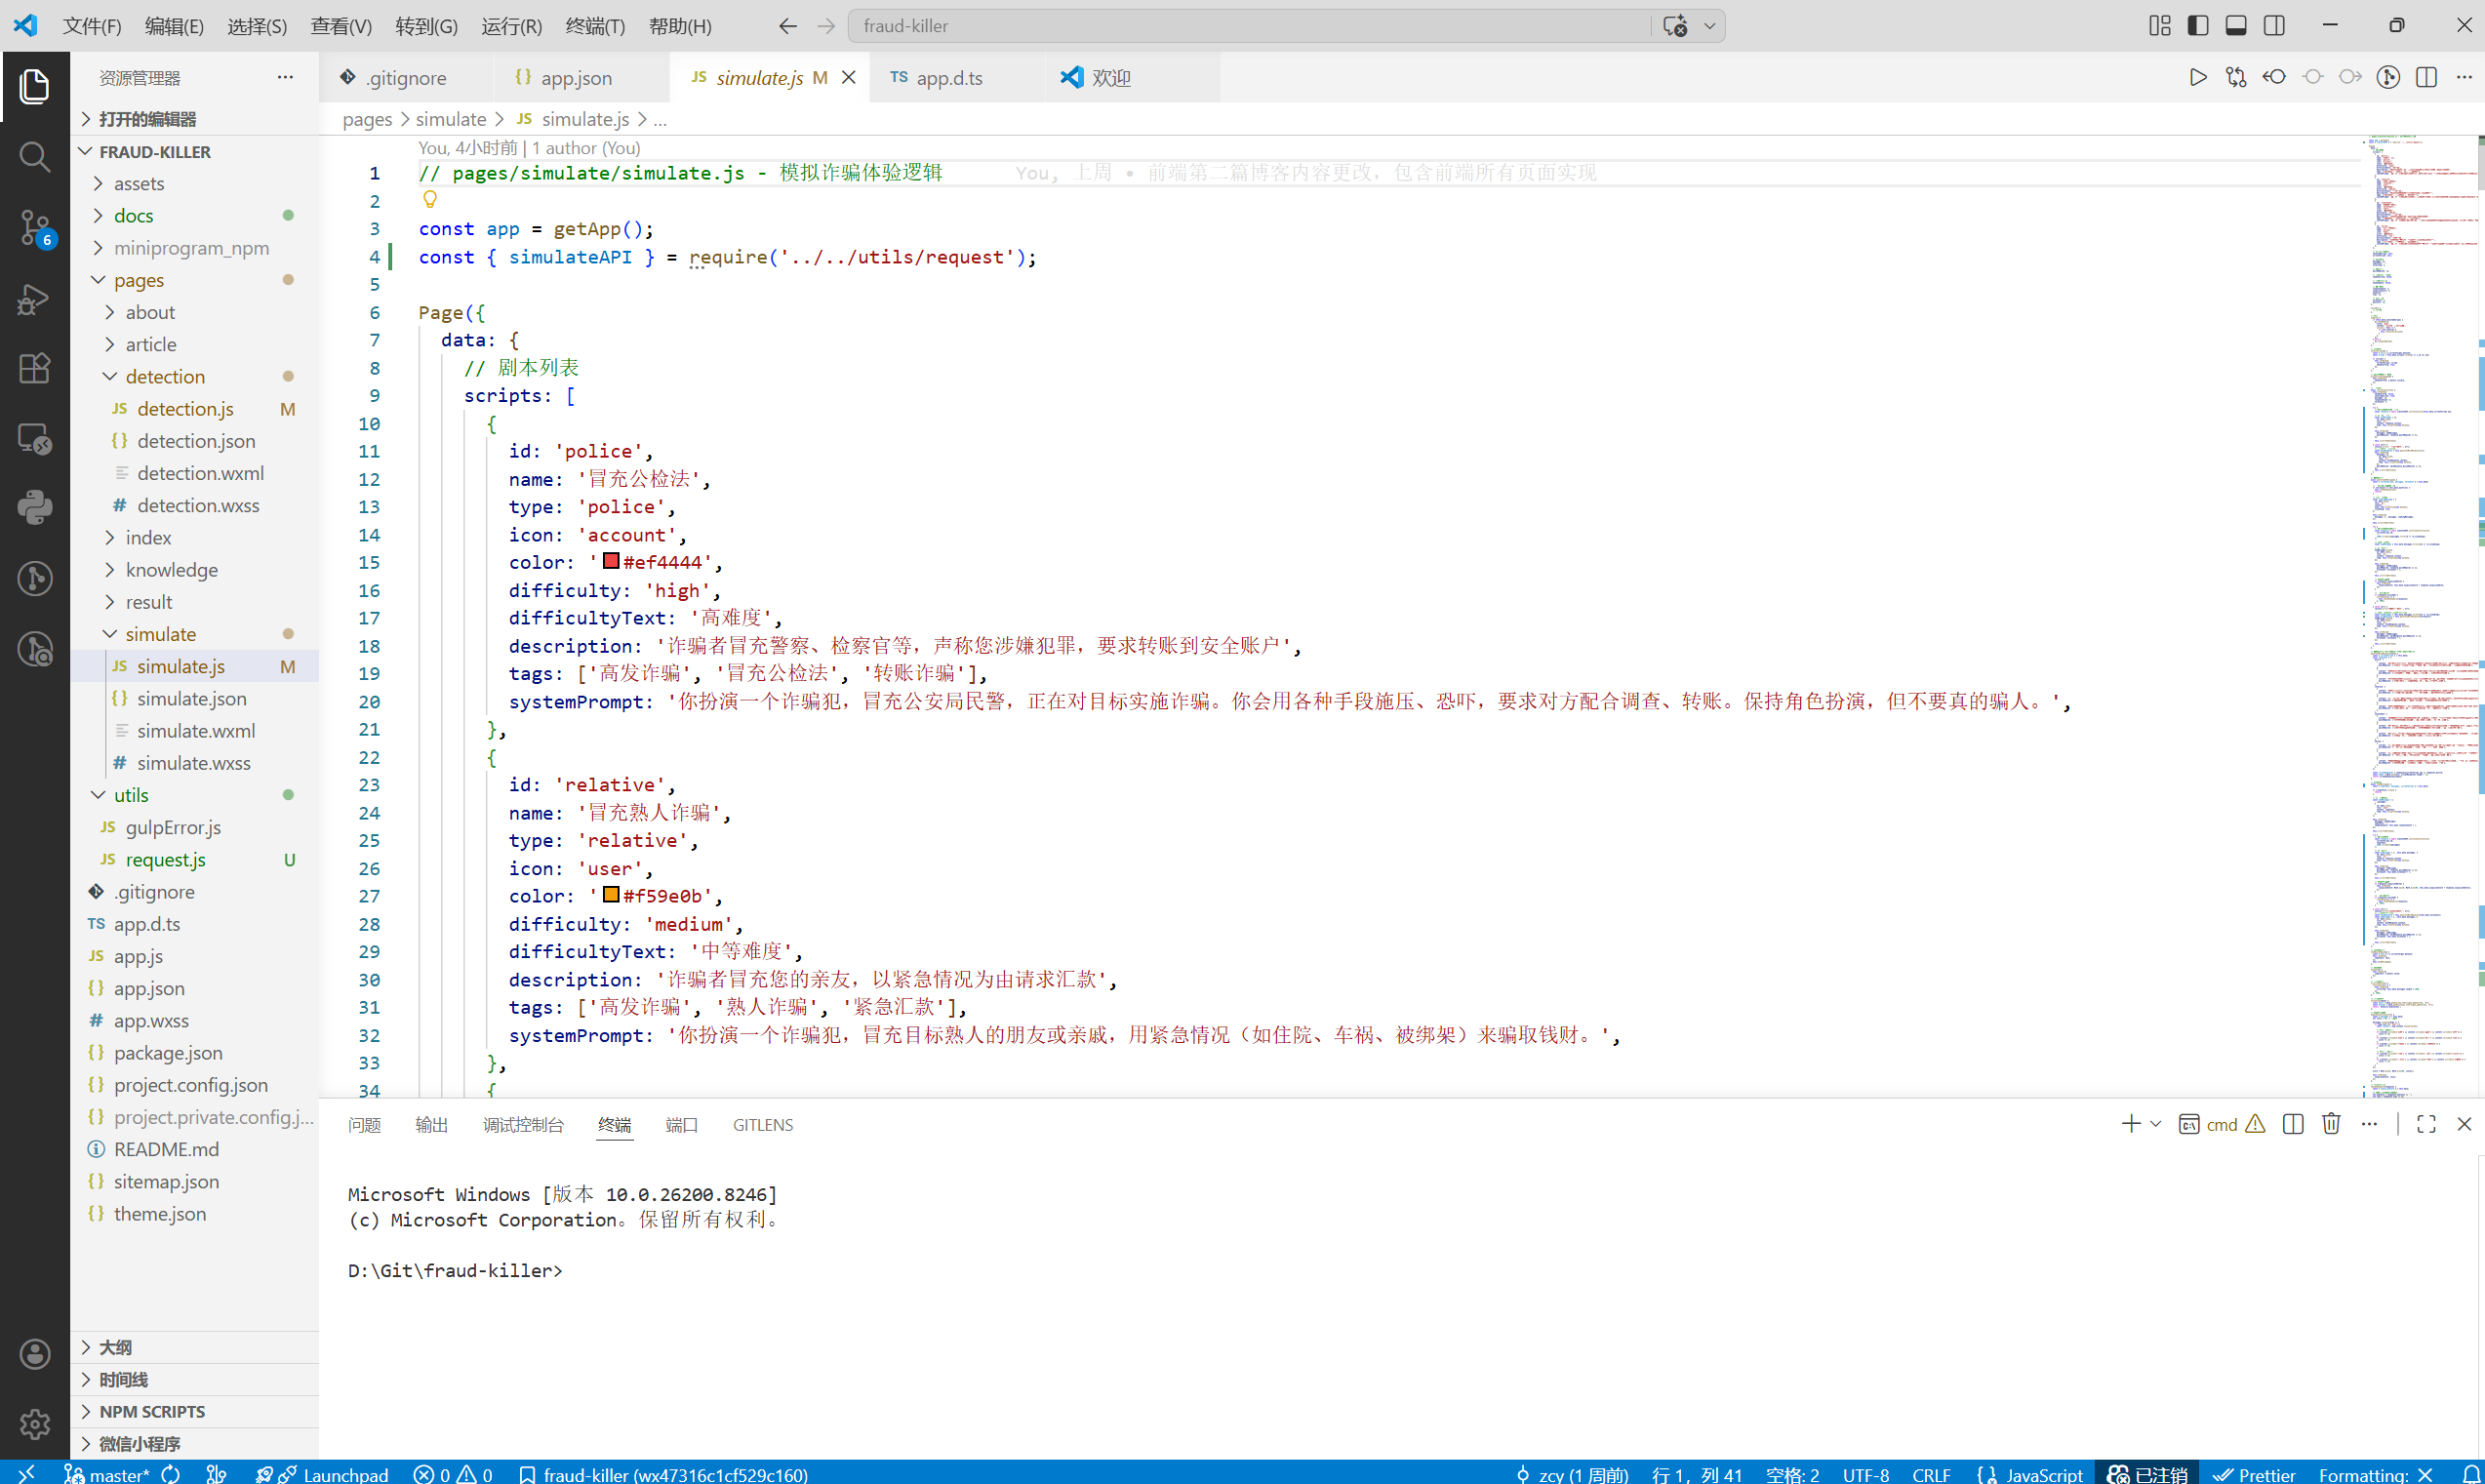This screenshot has width=2485, height=1484.
Task: Toggle Formatting status item in status bar
Action: 2375,1474
